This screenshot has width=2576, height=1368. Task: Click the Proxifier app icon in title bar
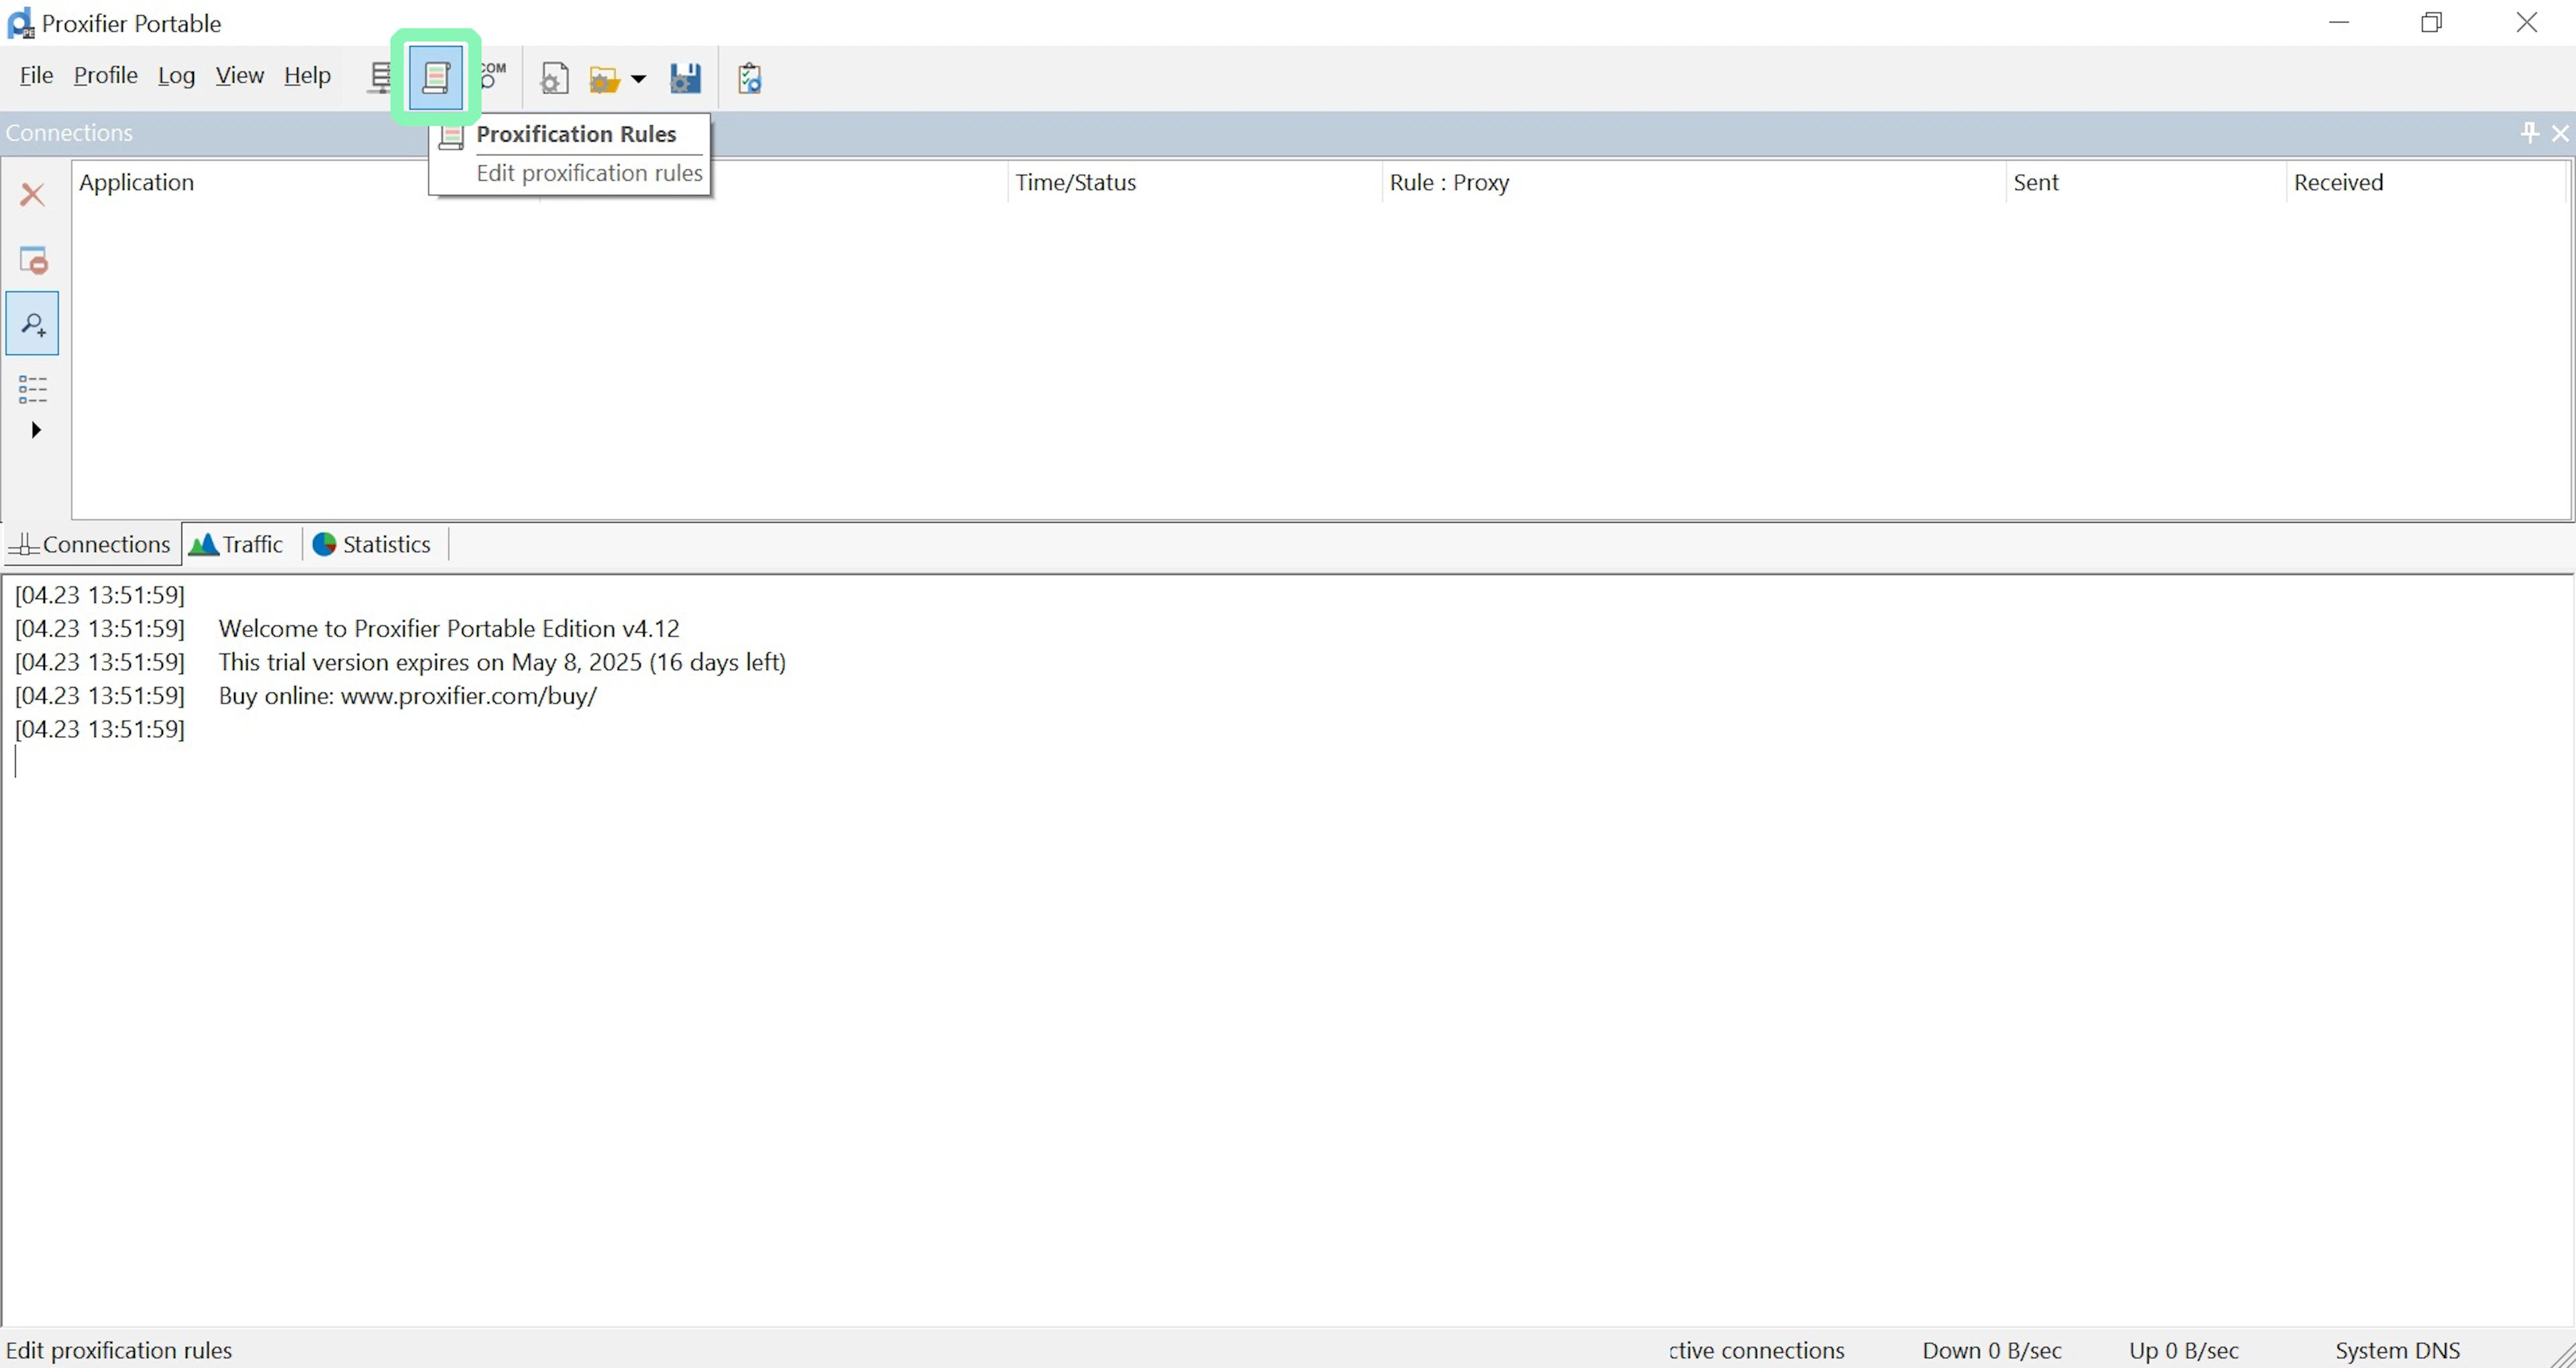click(x=20, y=23)
